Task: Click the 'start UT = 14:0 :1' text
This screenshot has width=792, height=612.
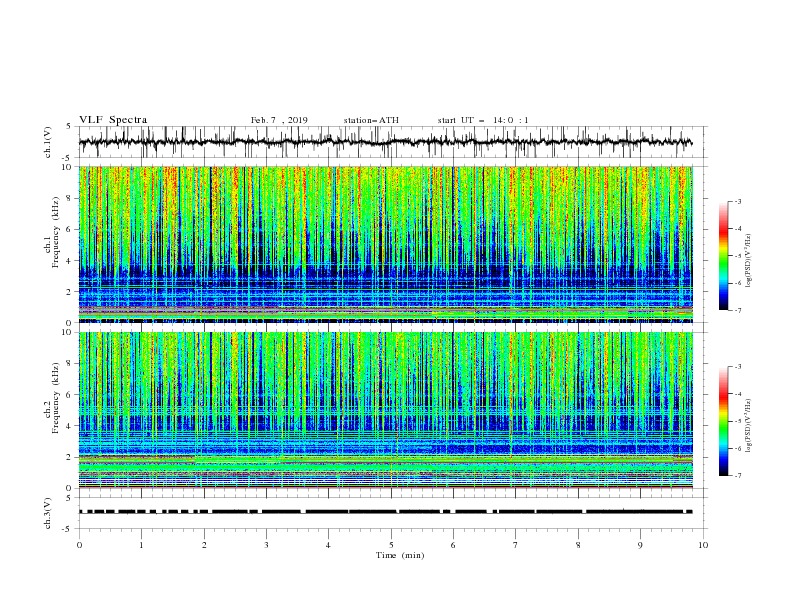Action: 483,120
